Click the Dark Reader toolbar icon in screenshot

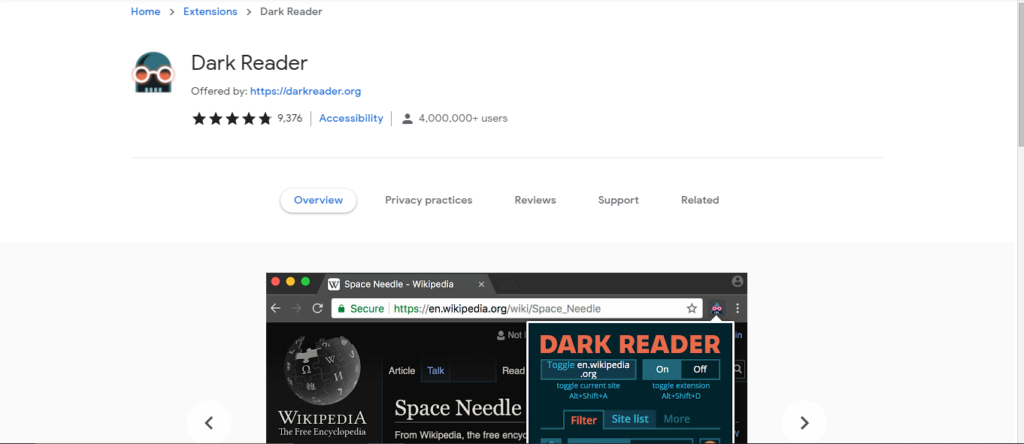(x=716, y=308)
